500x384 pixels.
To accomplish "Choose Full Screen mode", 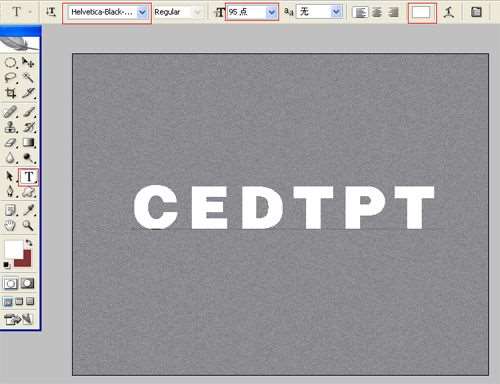I will point(30,302).
